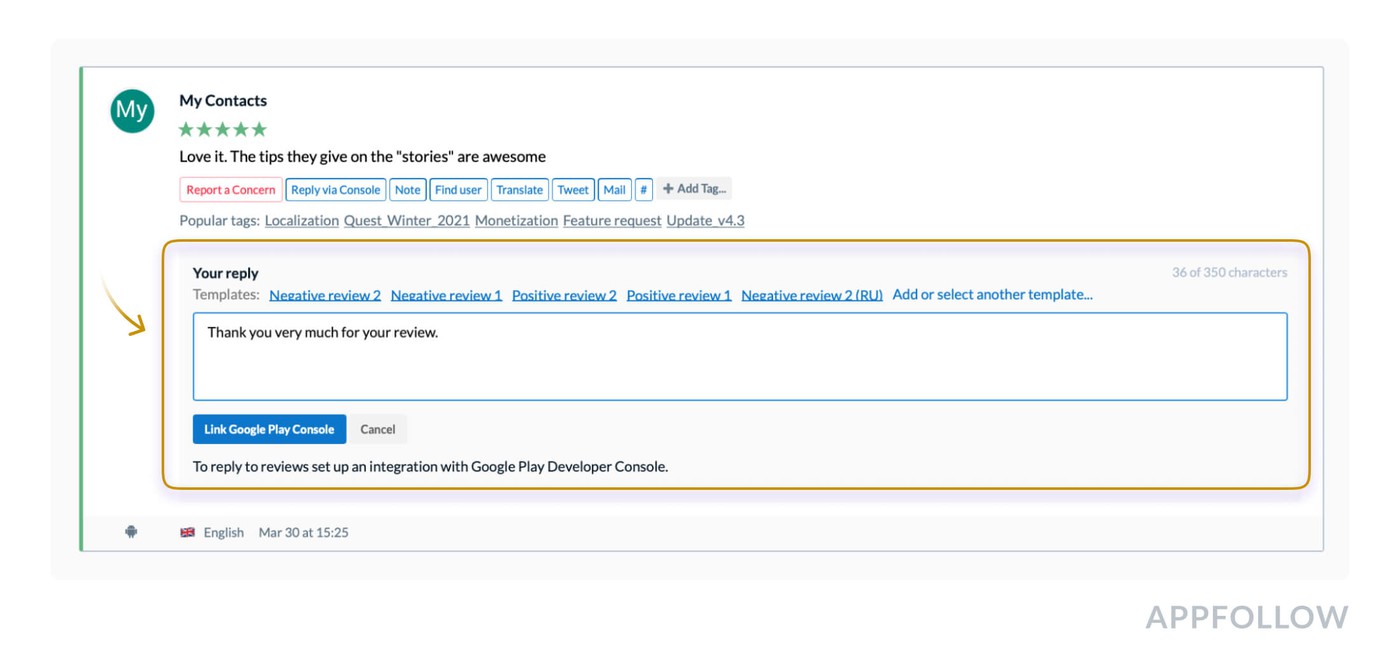The image size is (1400, 654).
Task: Click the Android platform icon
Action: [x=131, y=532]
